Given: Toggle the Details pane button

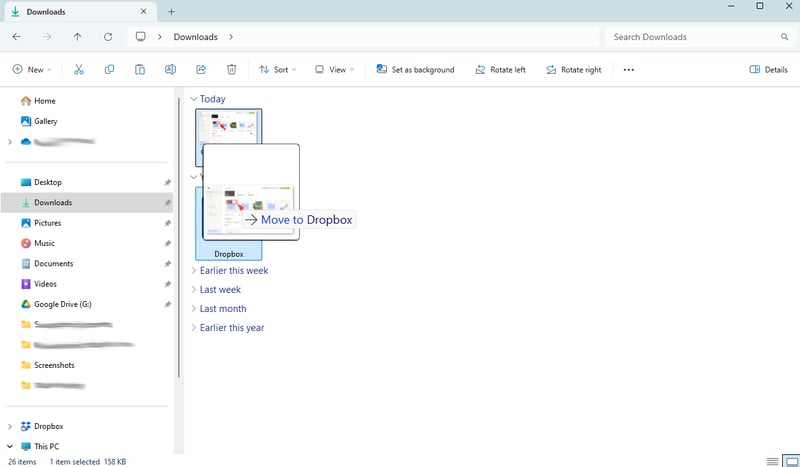Looking at the screenshot, I should [768, 70].
